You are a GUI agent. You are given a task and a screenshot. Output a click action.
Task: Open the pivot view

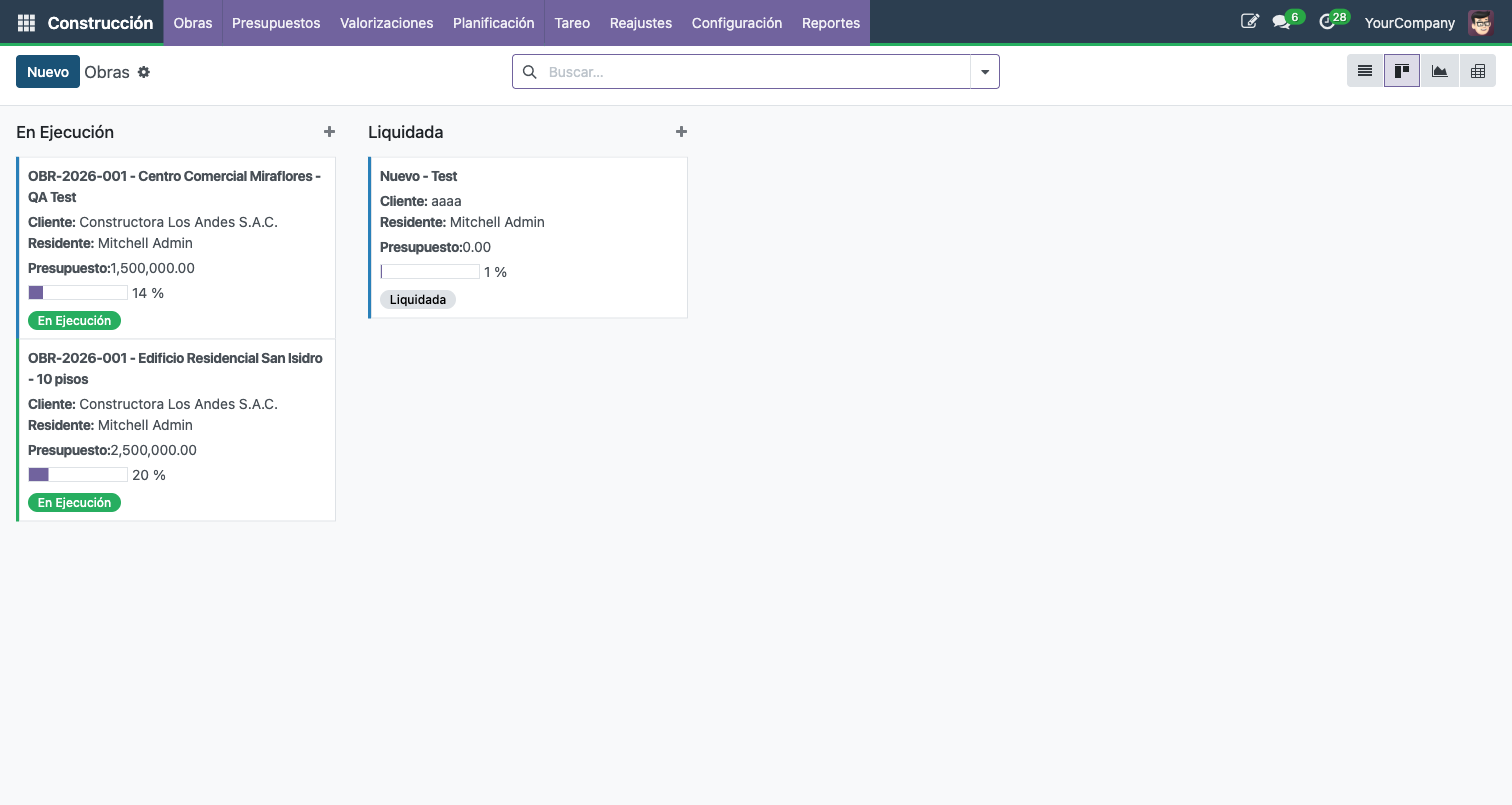(1478, 70)
